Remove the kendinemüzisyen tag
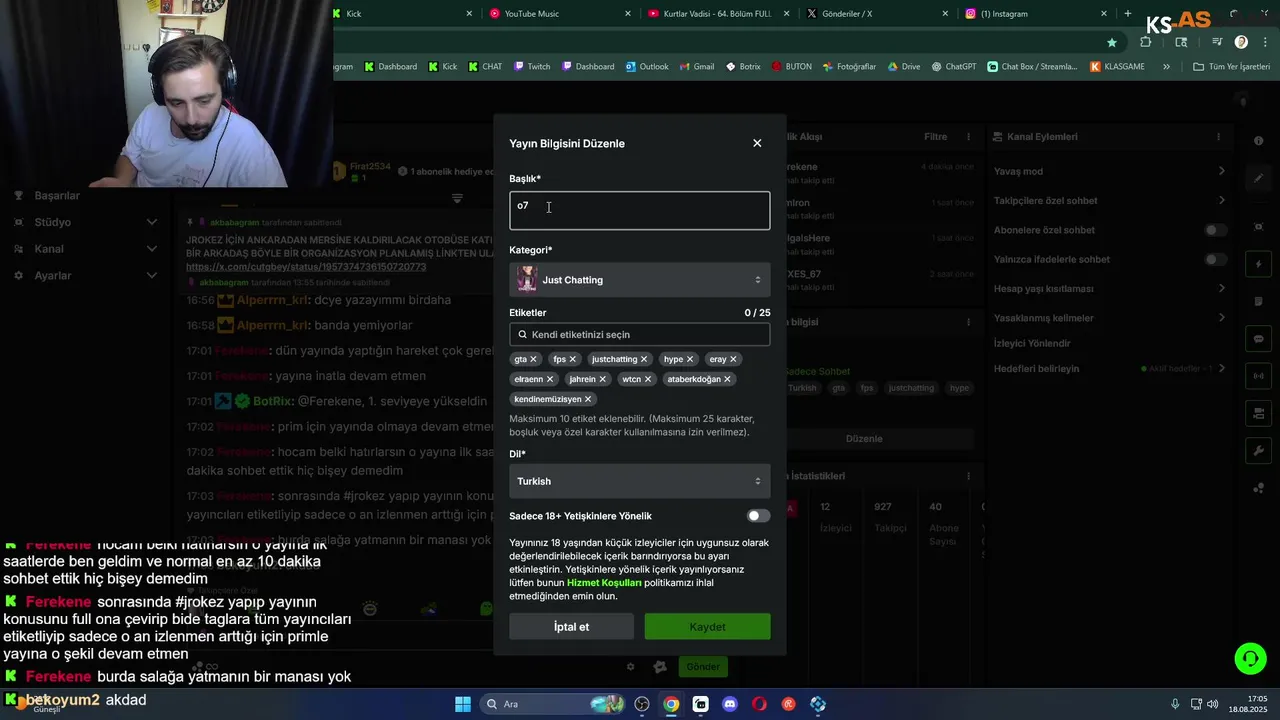Viewport: 1280px width, 720px height. click(x=588, y=399)
